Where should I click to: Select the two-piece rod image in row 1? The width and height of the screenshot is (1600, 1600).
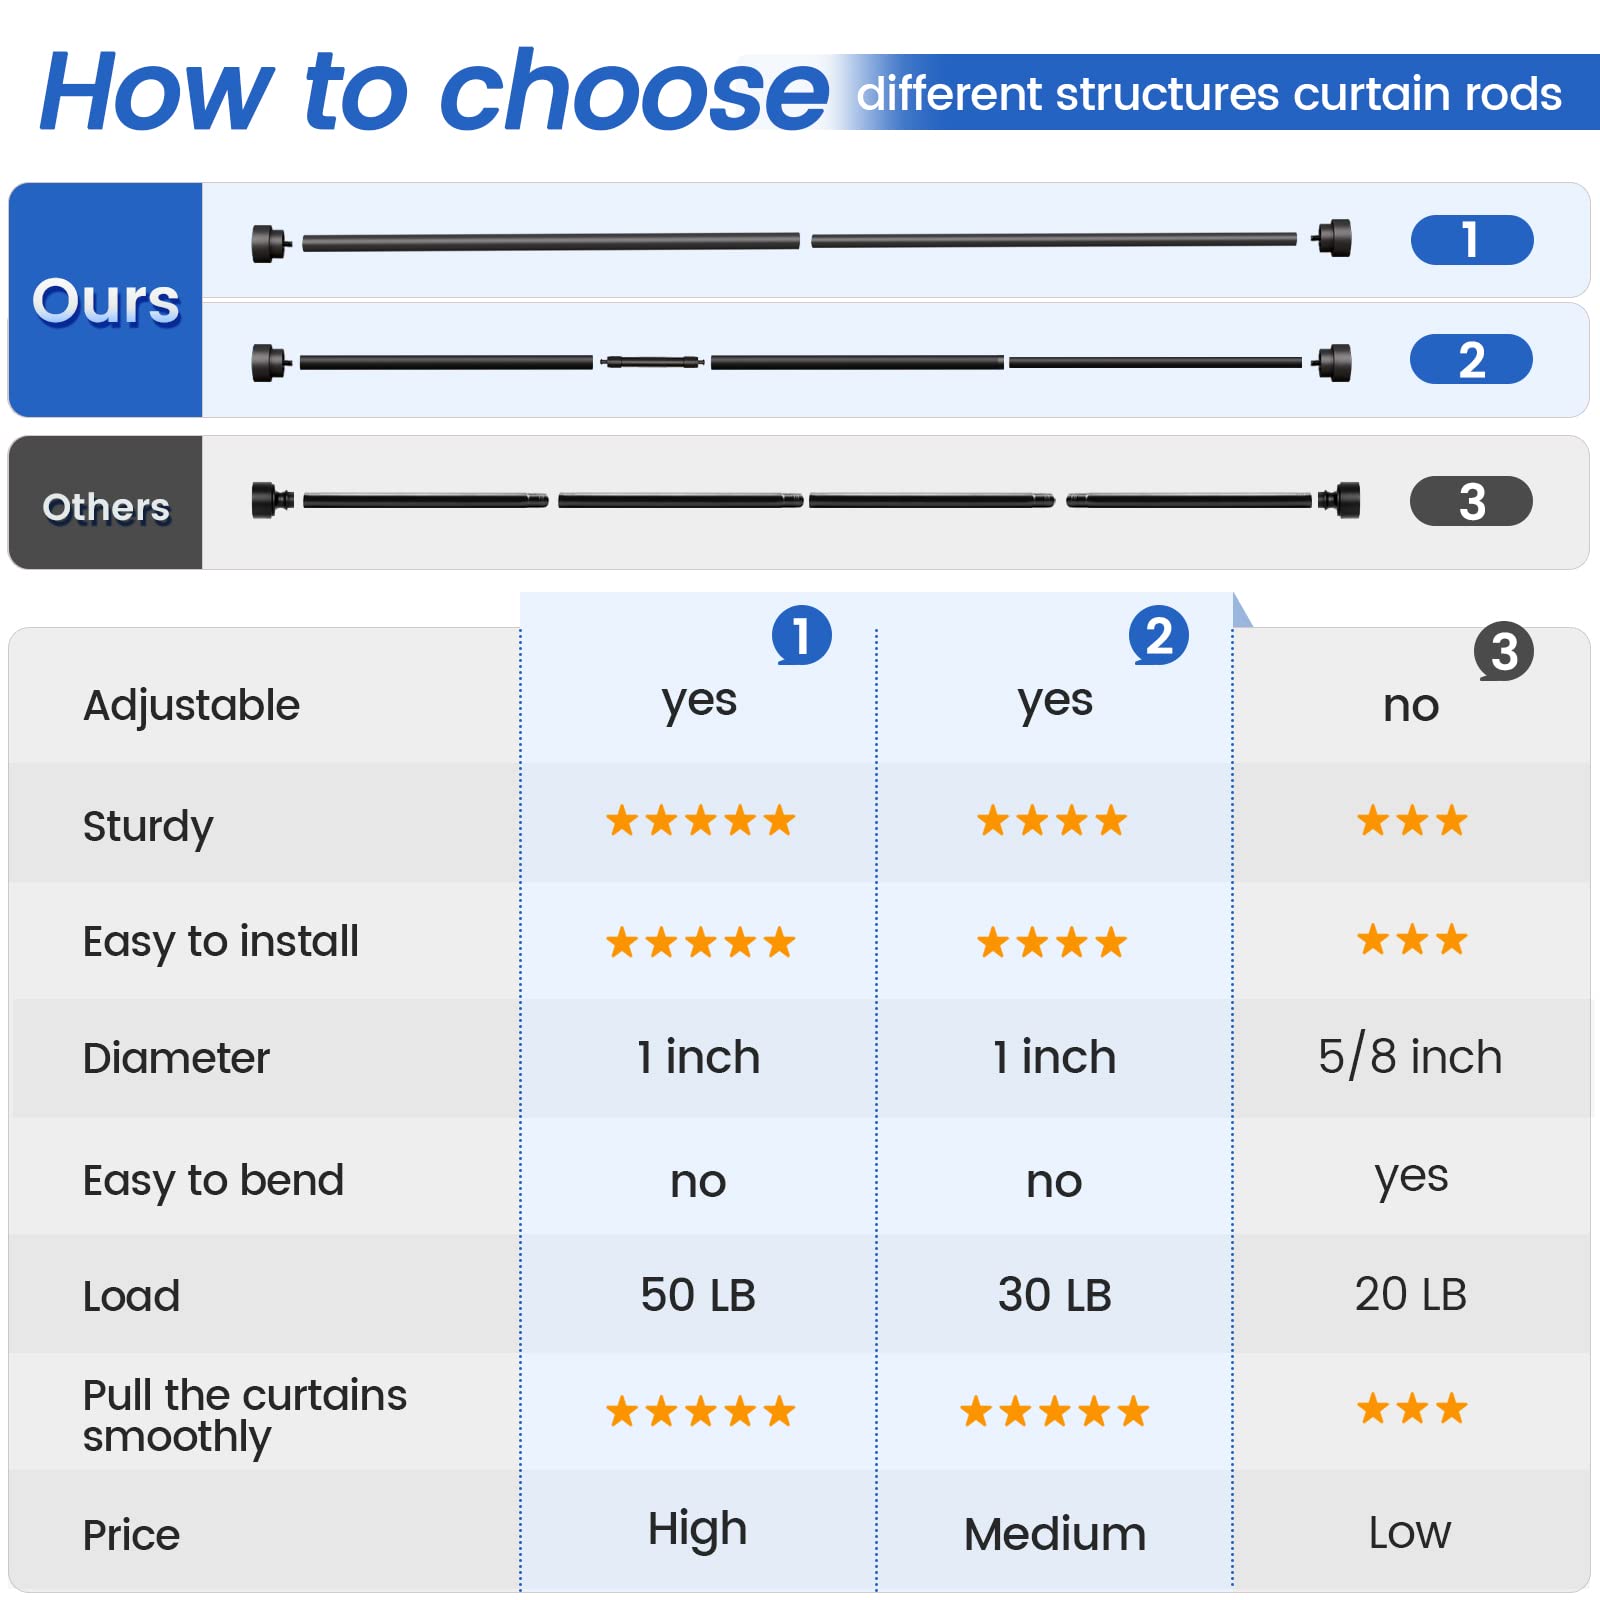(800, 241)
